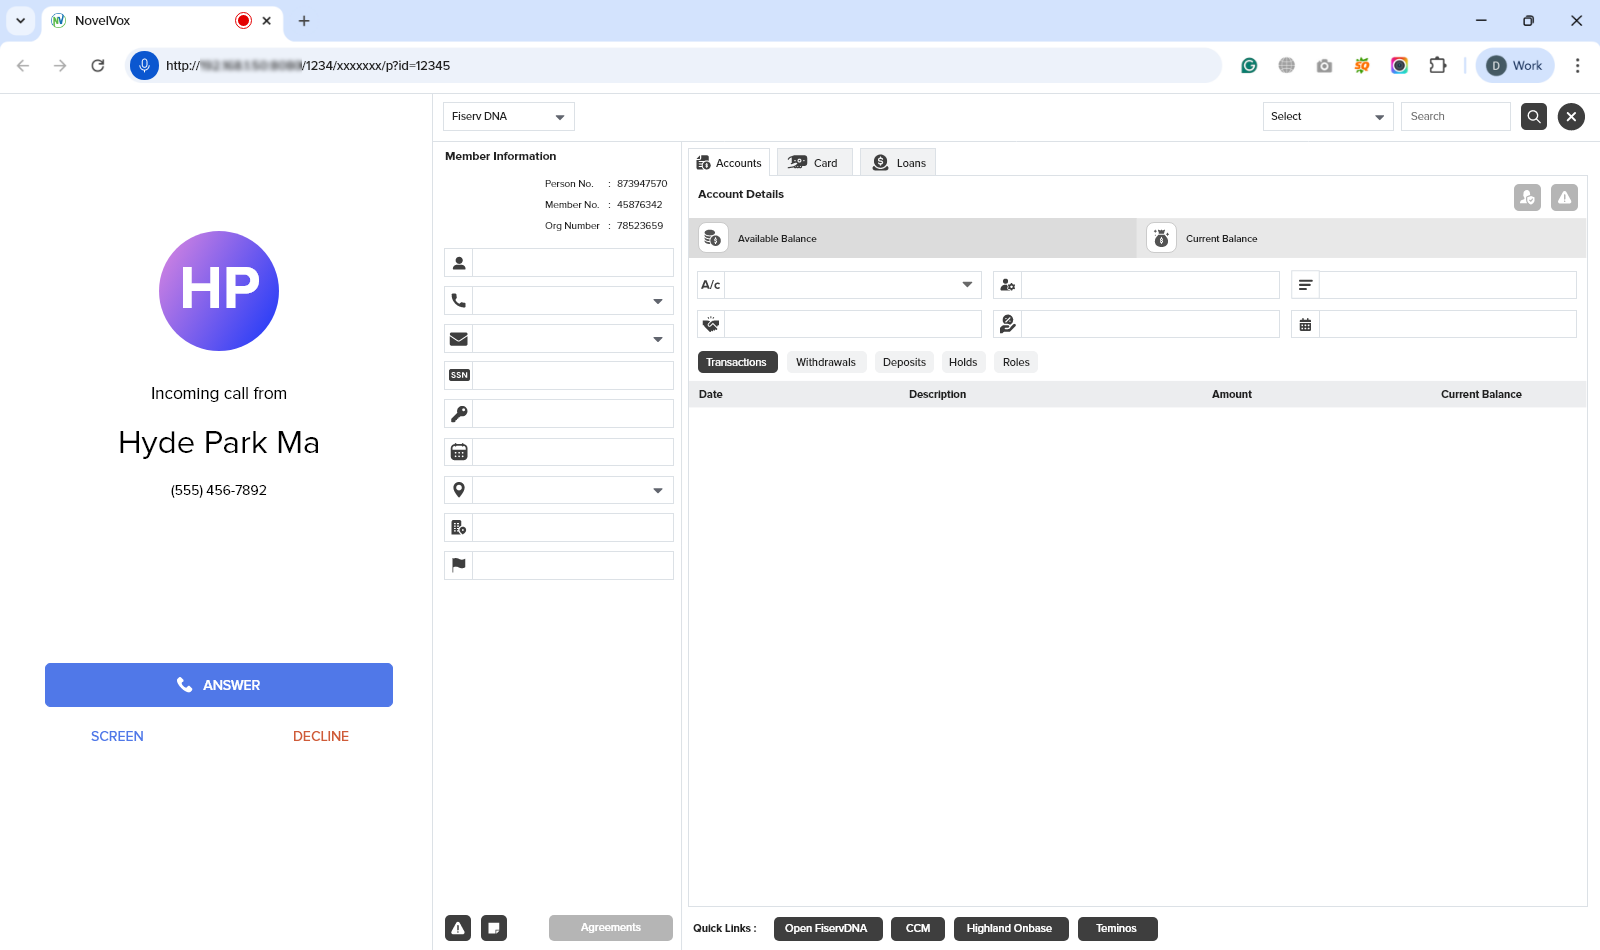Switch to the Card tab
This screenshot has height=950, width=1600.
[x=814, y=162]
